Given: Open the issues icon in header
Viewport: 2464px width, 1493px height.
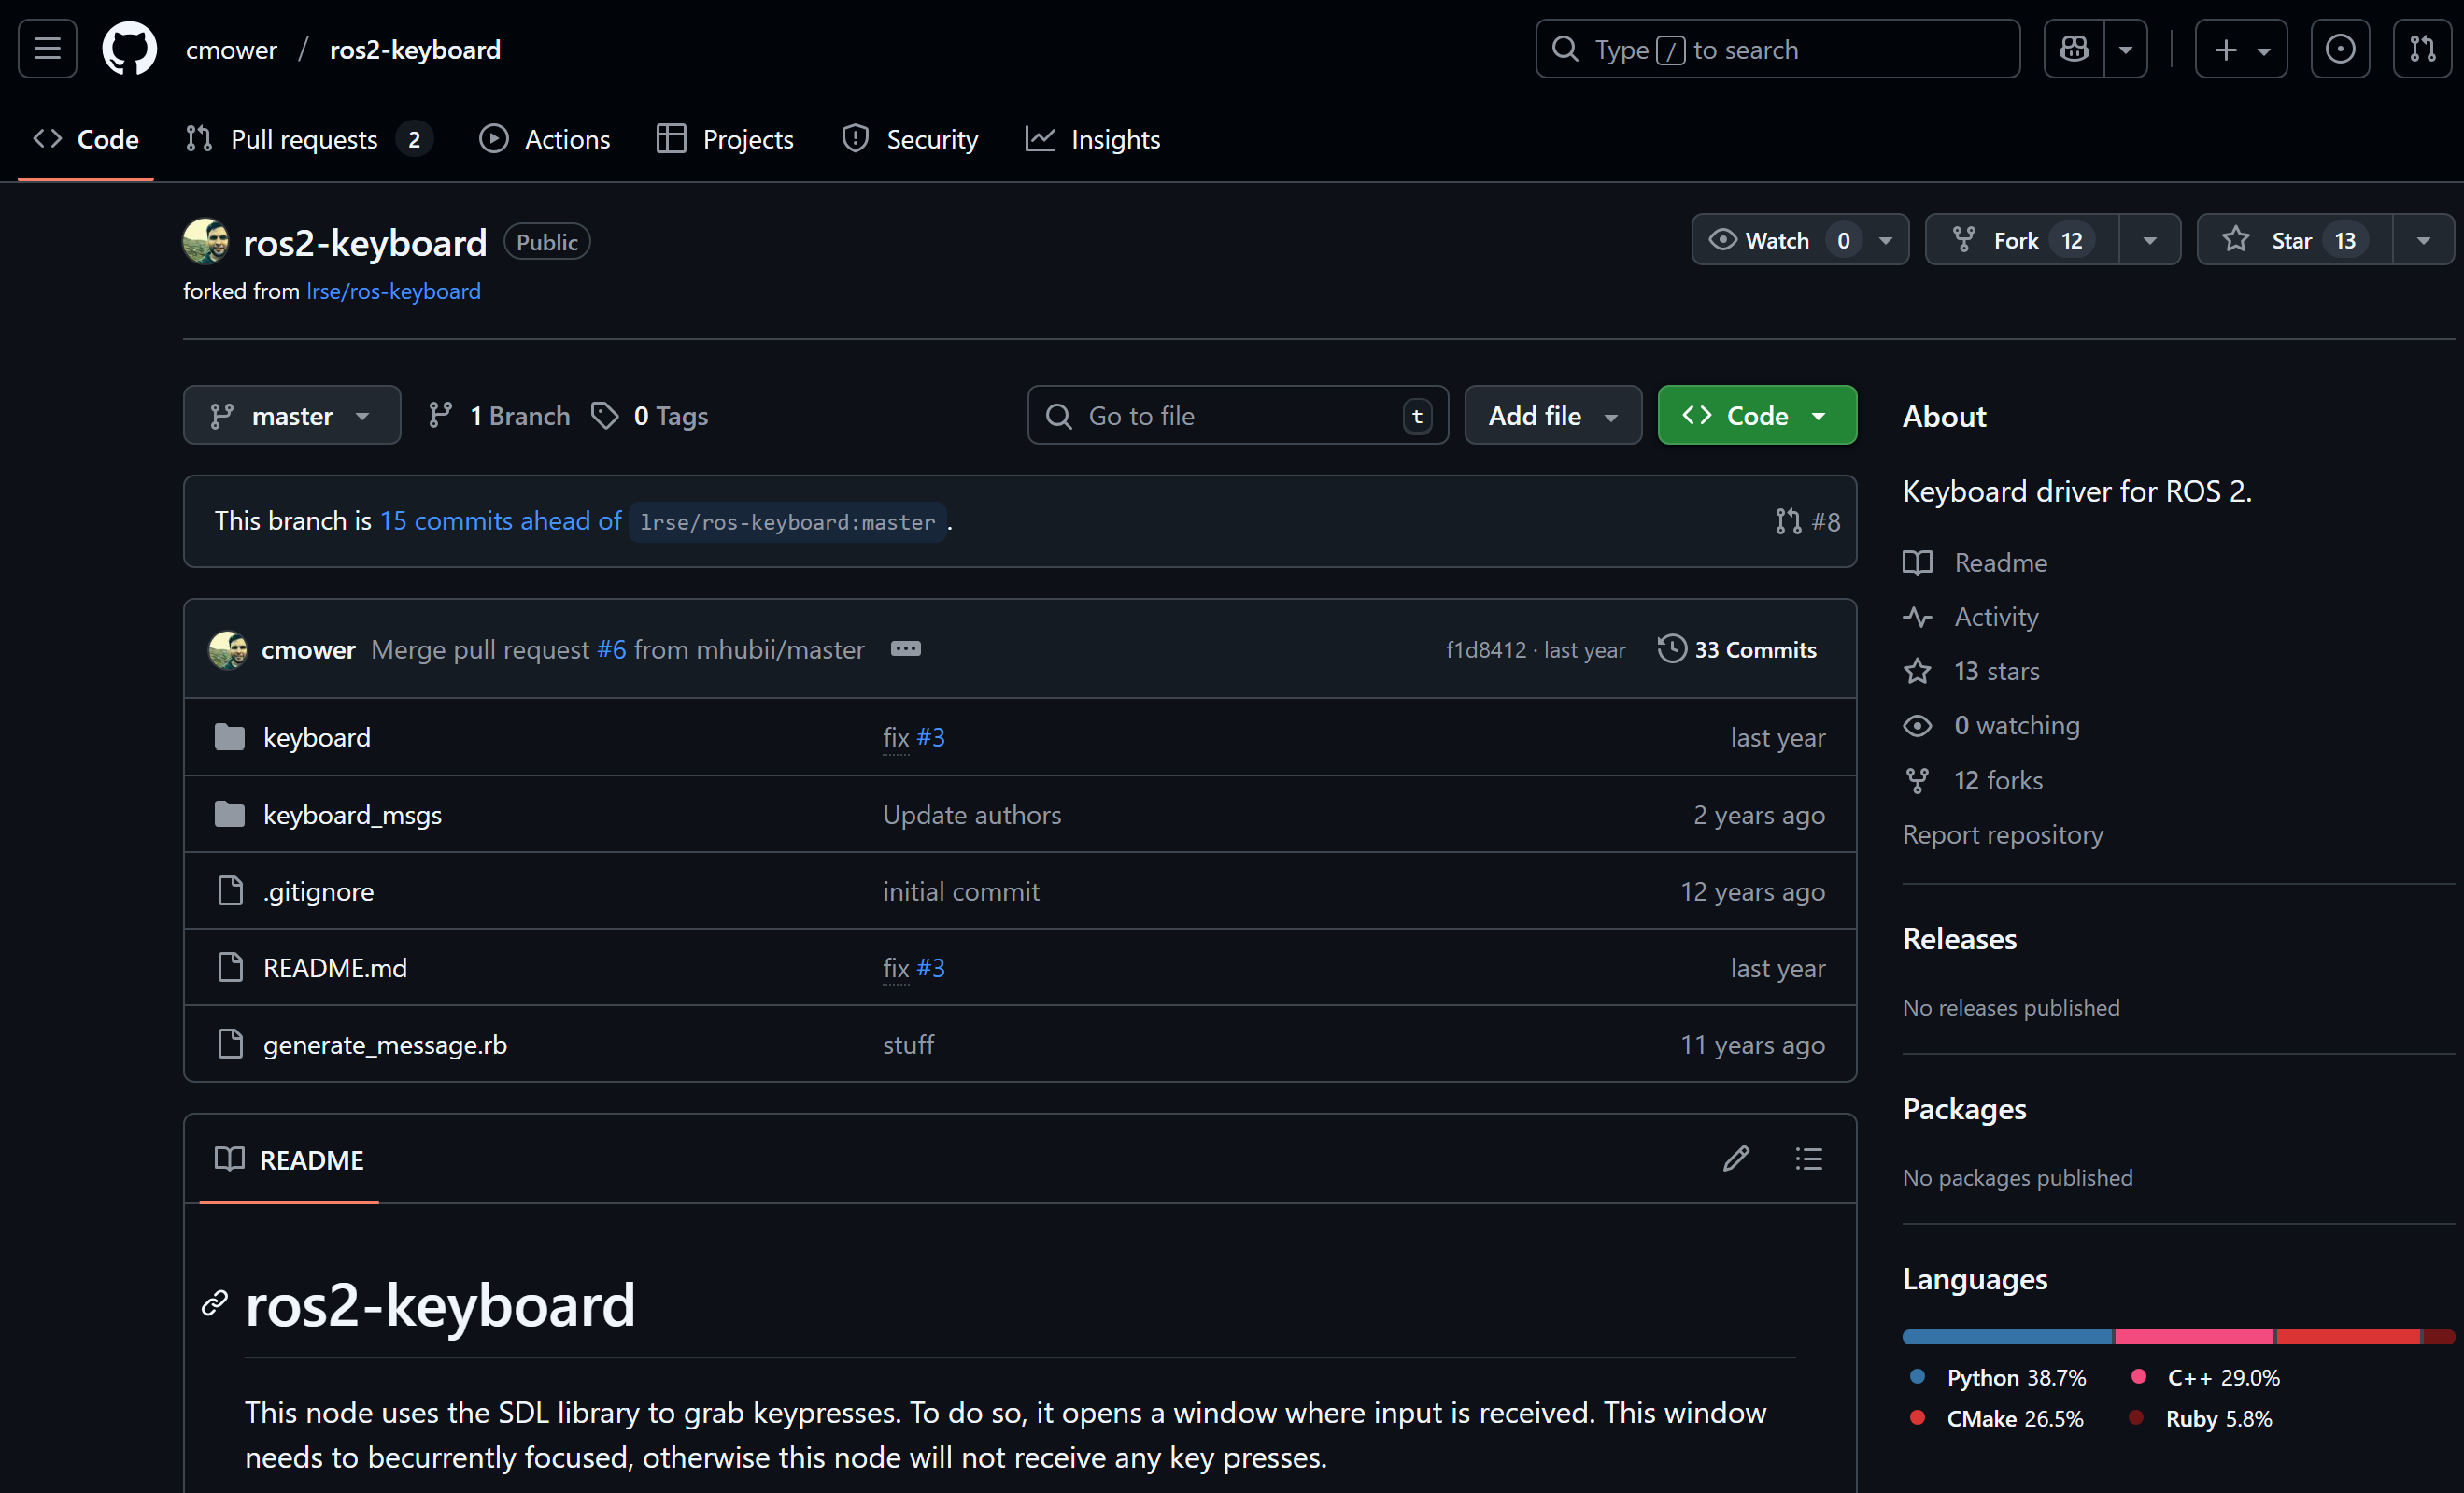Looking at the screenshot, I should coord(2339,49).
